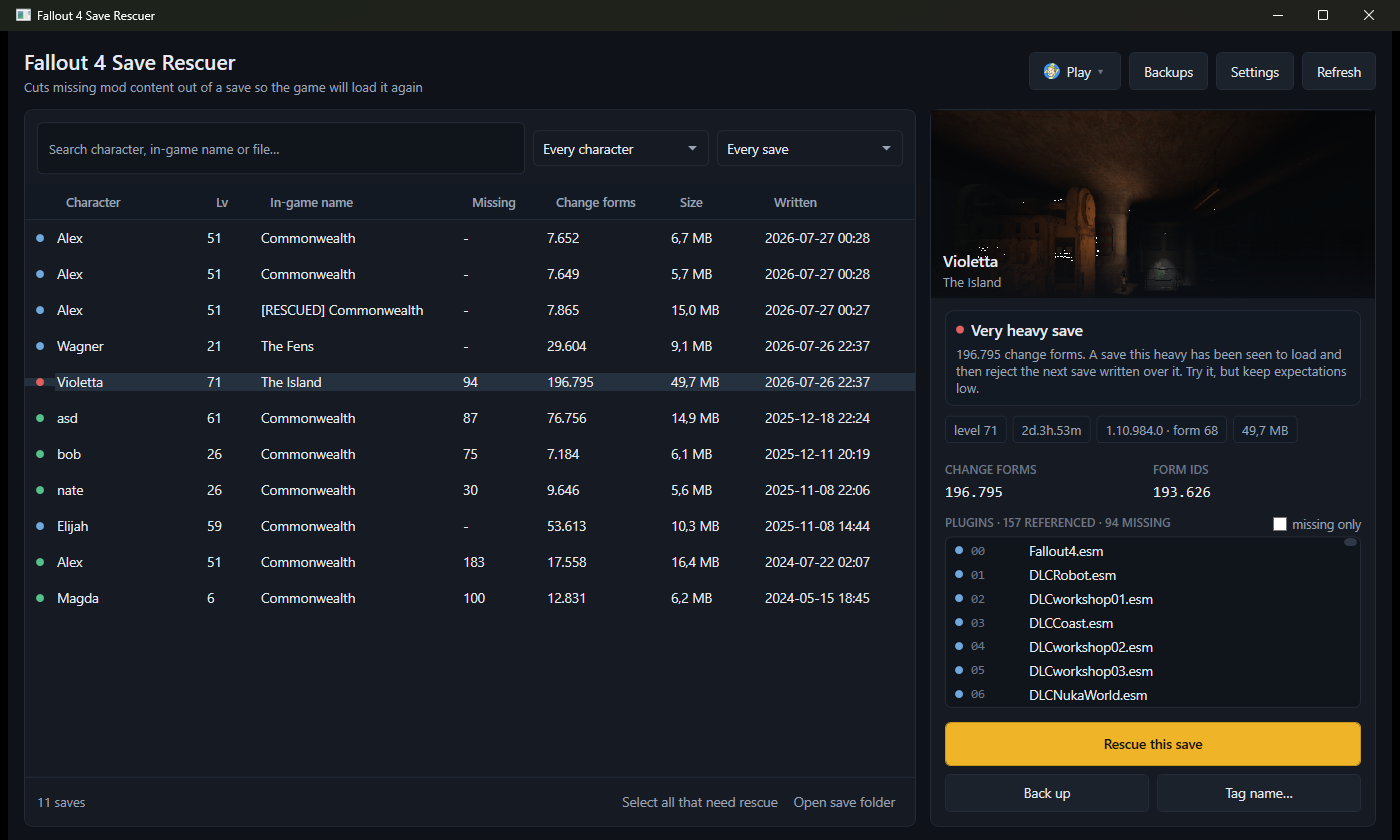
Task: Click the blue dot beside DLCworkshop03.esm
Action: tap(959, 670)
